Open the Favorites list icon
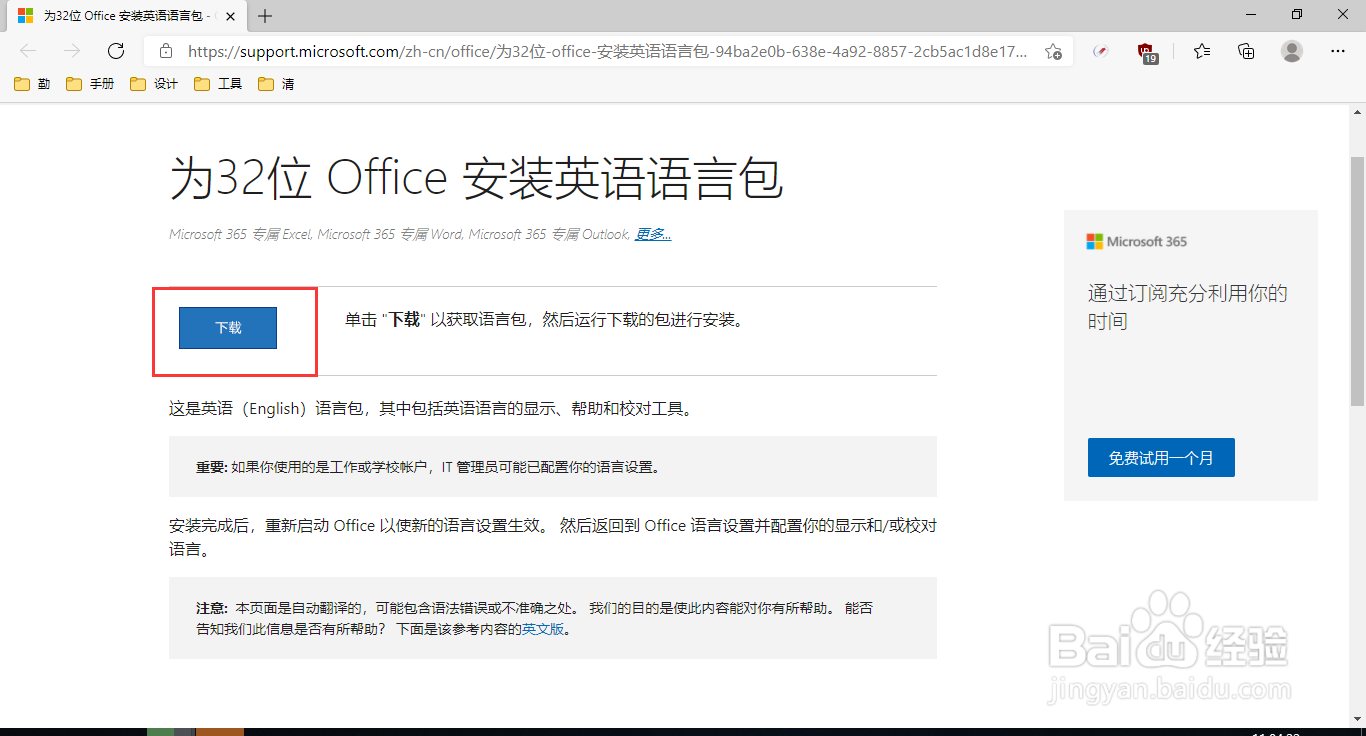The width and height of the screenshot is (1366, 736). click(1202, 51)
